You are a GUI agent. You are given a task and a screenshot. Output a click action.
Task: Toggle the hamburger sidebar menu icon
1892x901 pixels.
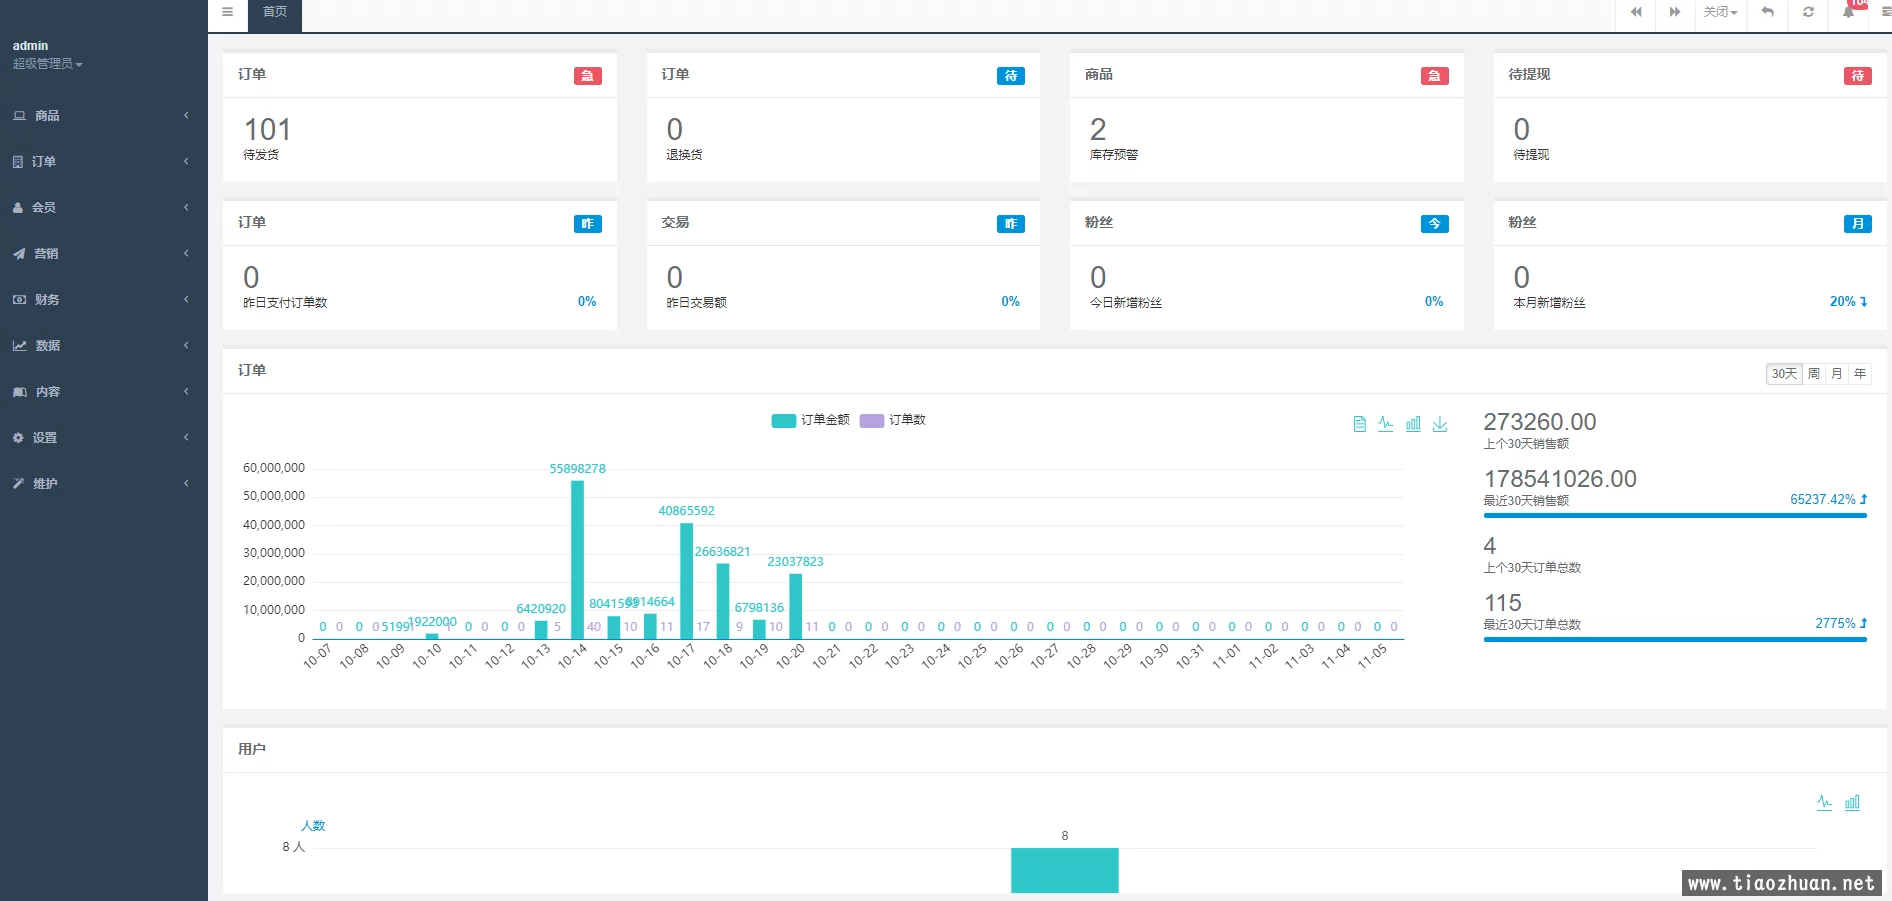(x=227, y=12)
